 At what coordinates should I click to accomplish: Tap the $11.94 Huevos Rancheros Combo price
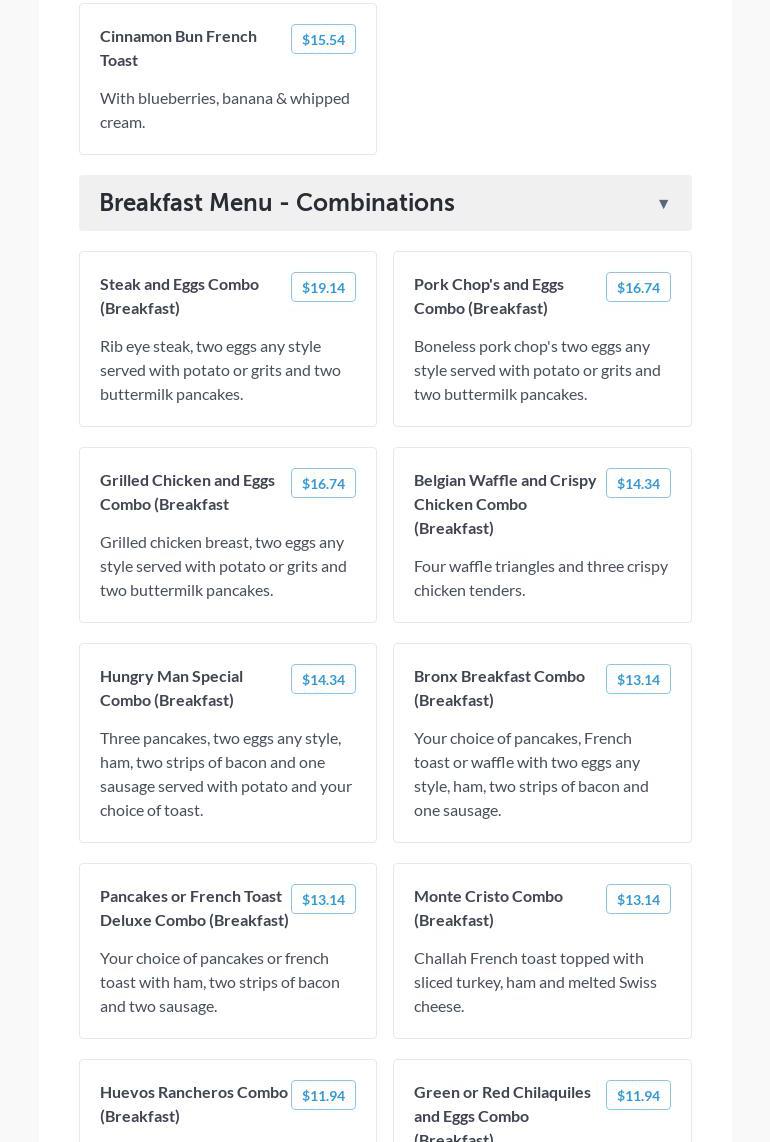[x=323, y=1096]
